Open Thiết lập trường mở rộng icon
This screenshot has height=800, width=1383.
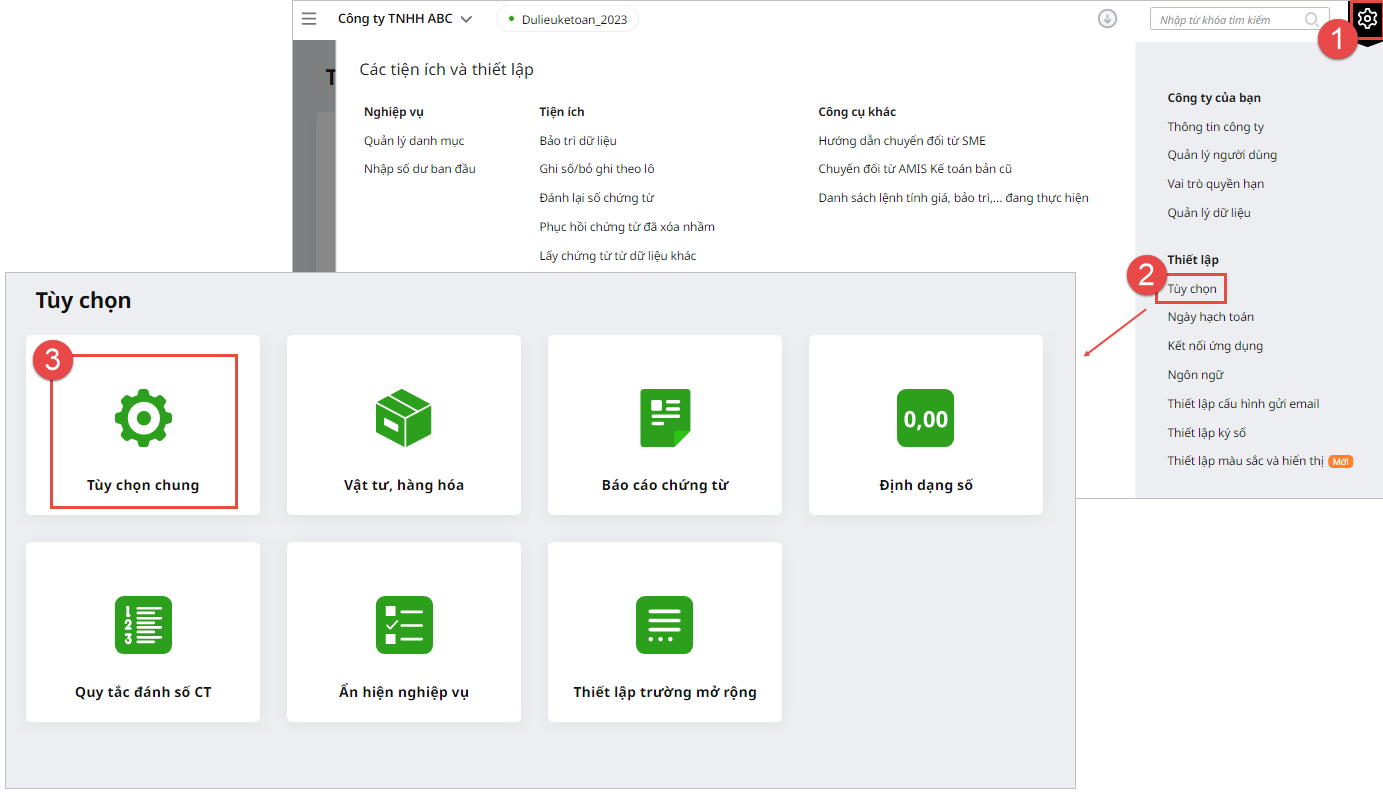coord(665,625)
